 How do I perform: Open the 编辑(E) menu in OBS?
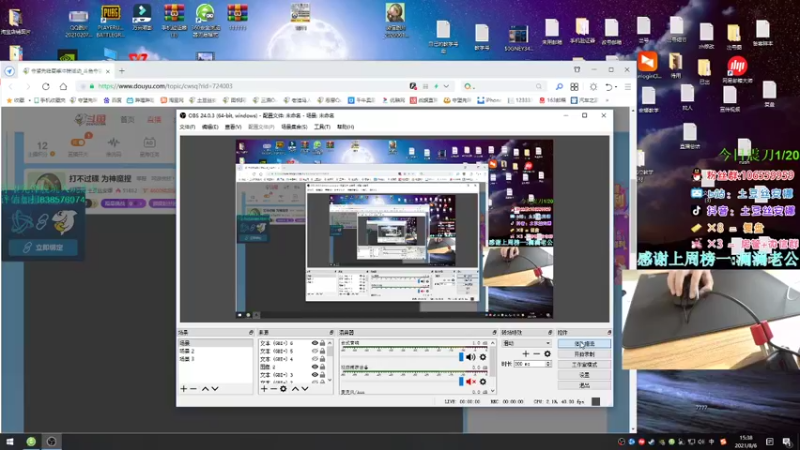[x=210, y=127]
